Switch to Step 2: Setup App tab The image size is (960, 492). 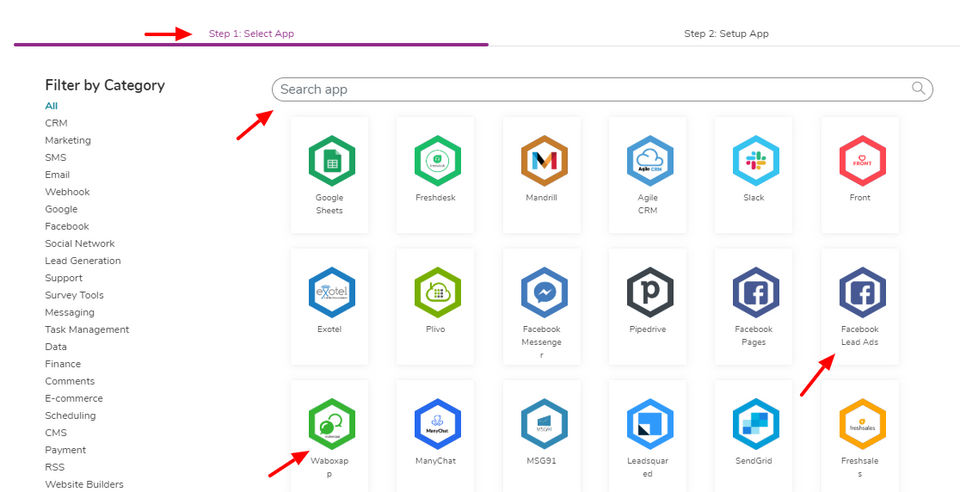pyautogui.click(x=726, y=34)
